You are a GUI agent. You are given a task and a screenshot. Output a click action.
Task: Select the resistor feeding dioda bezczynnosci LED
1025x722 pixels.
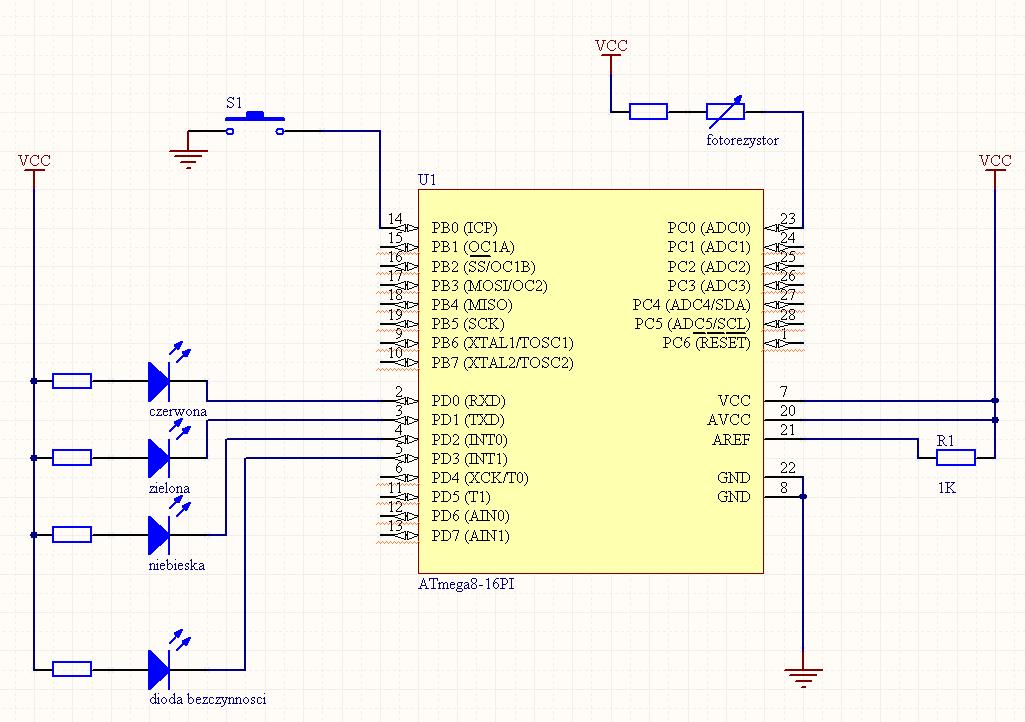click(72, 669)
